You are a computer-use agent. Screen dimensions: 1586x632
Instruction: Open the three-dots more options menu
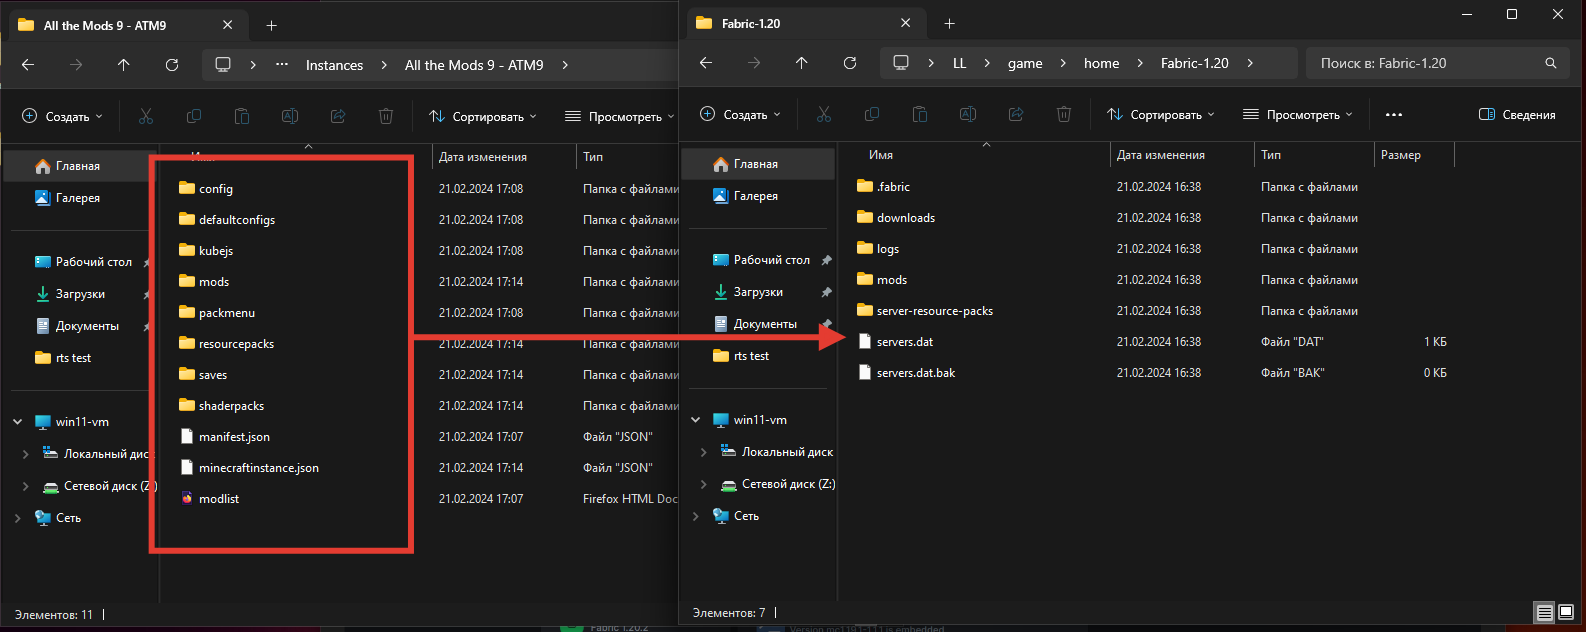[1394, 115]
